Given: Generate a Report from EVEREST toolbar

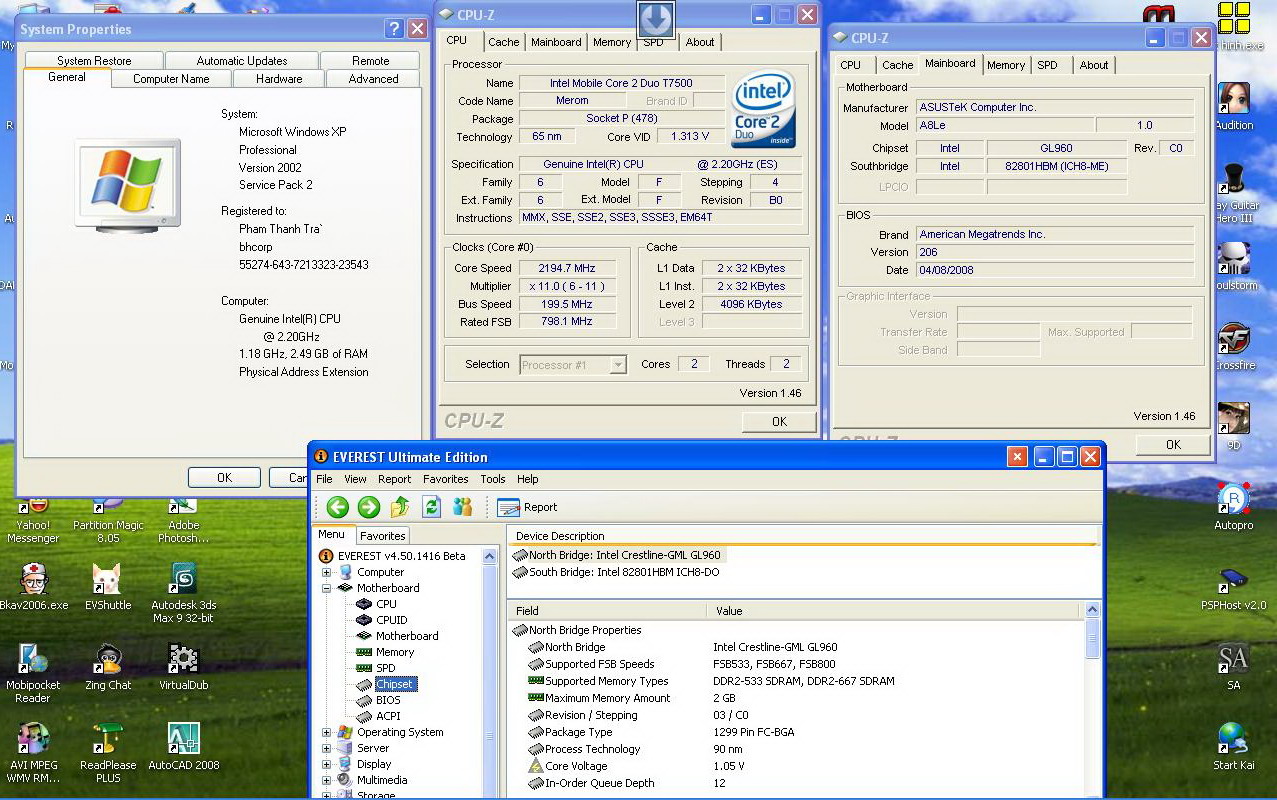Looking at the screenshot, I should (x=527, y=507).
